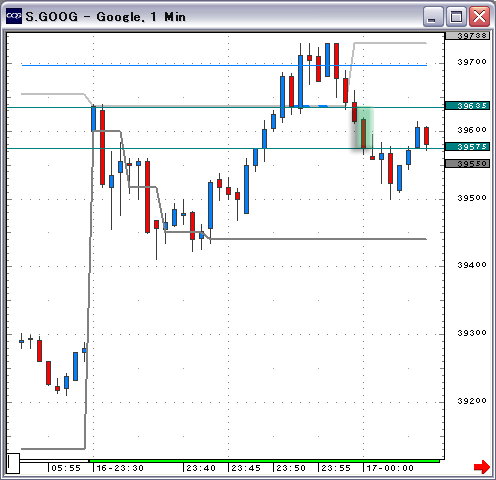Click the 23:40 time axis label

[201, 468]
